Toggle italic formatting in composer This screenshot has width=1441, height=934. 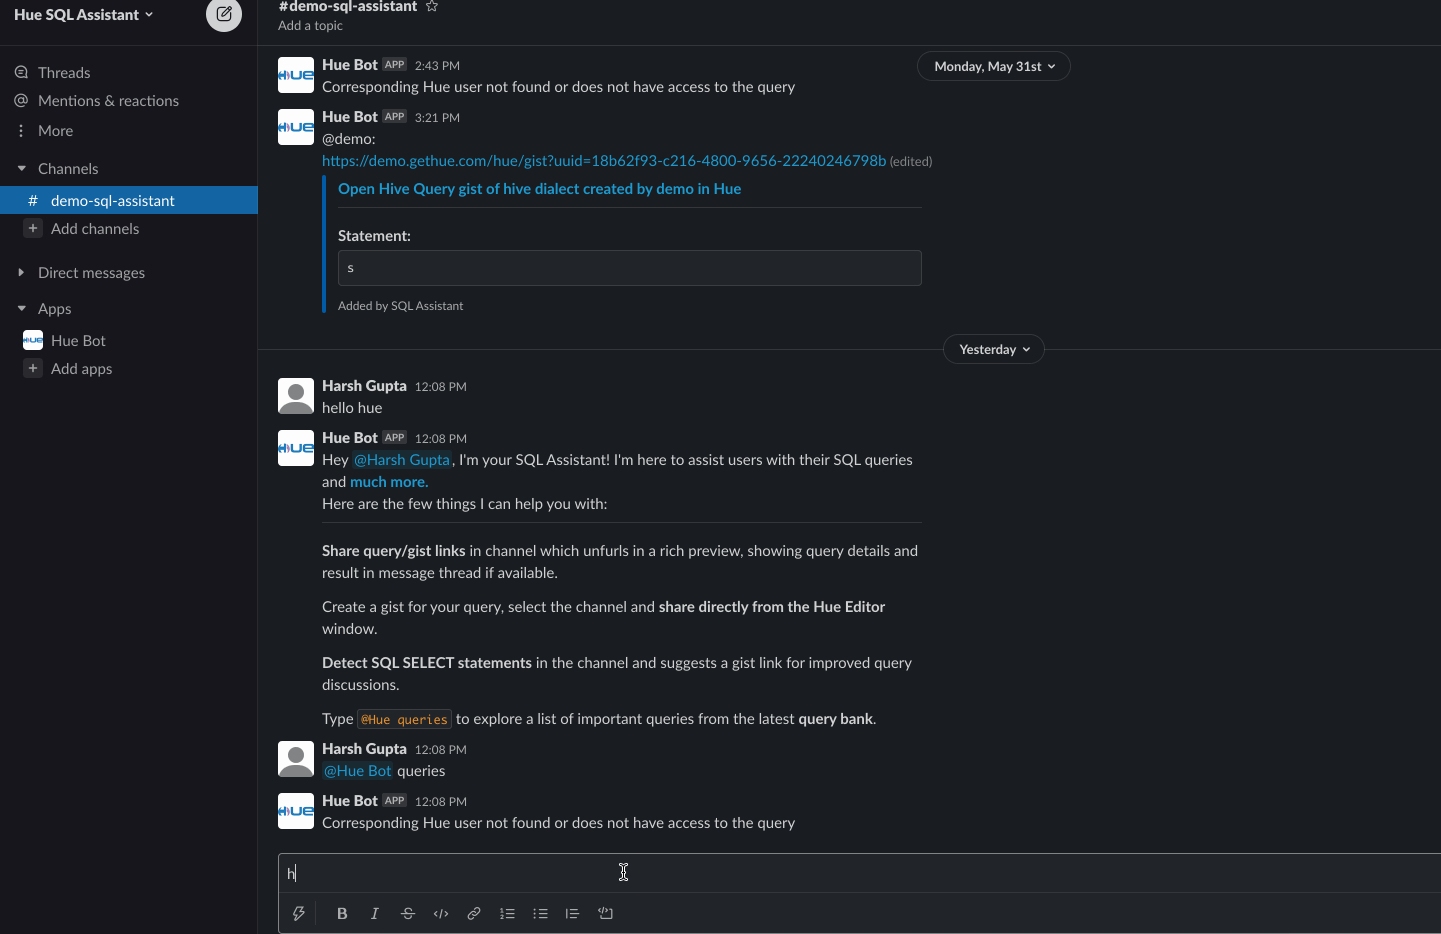pyautogui.click(x=375, y=913)
